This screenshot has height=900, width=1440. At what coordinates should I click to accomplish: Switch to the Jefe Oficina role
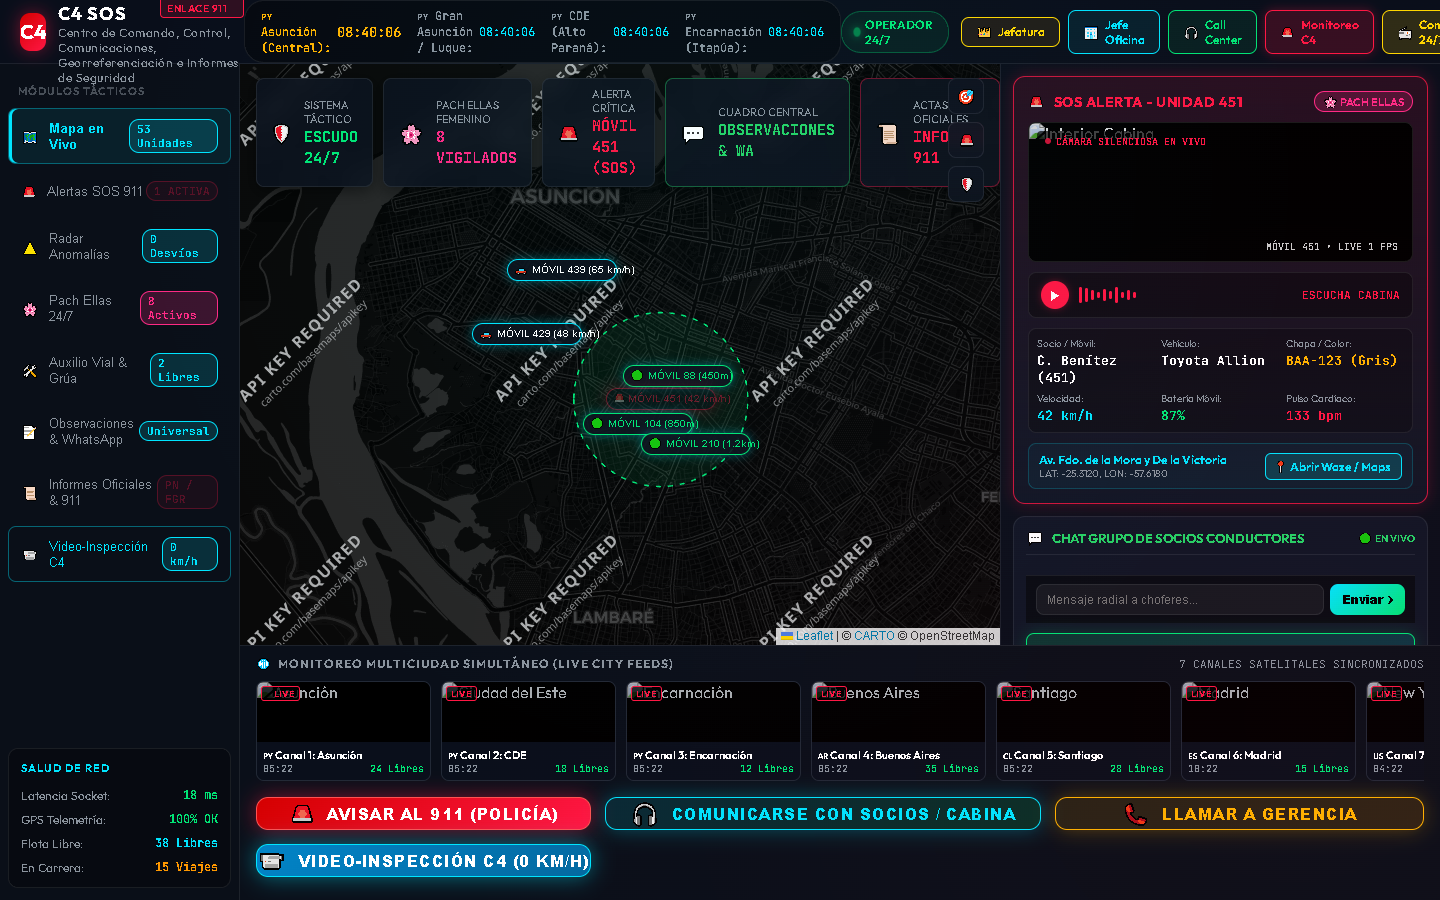pos(1114,32)
